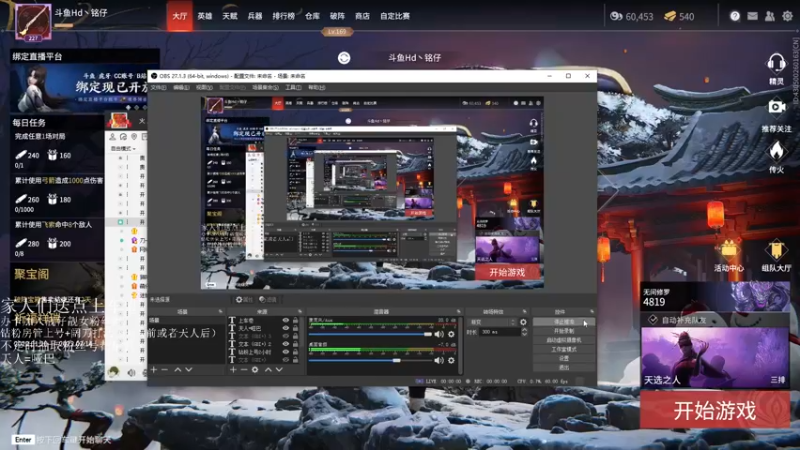The height and width of the screenshot is (450, 800).
Task: Toggle lock on 上车卷 source
Action: 295,320
